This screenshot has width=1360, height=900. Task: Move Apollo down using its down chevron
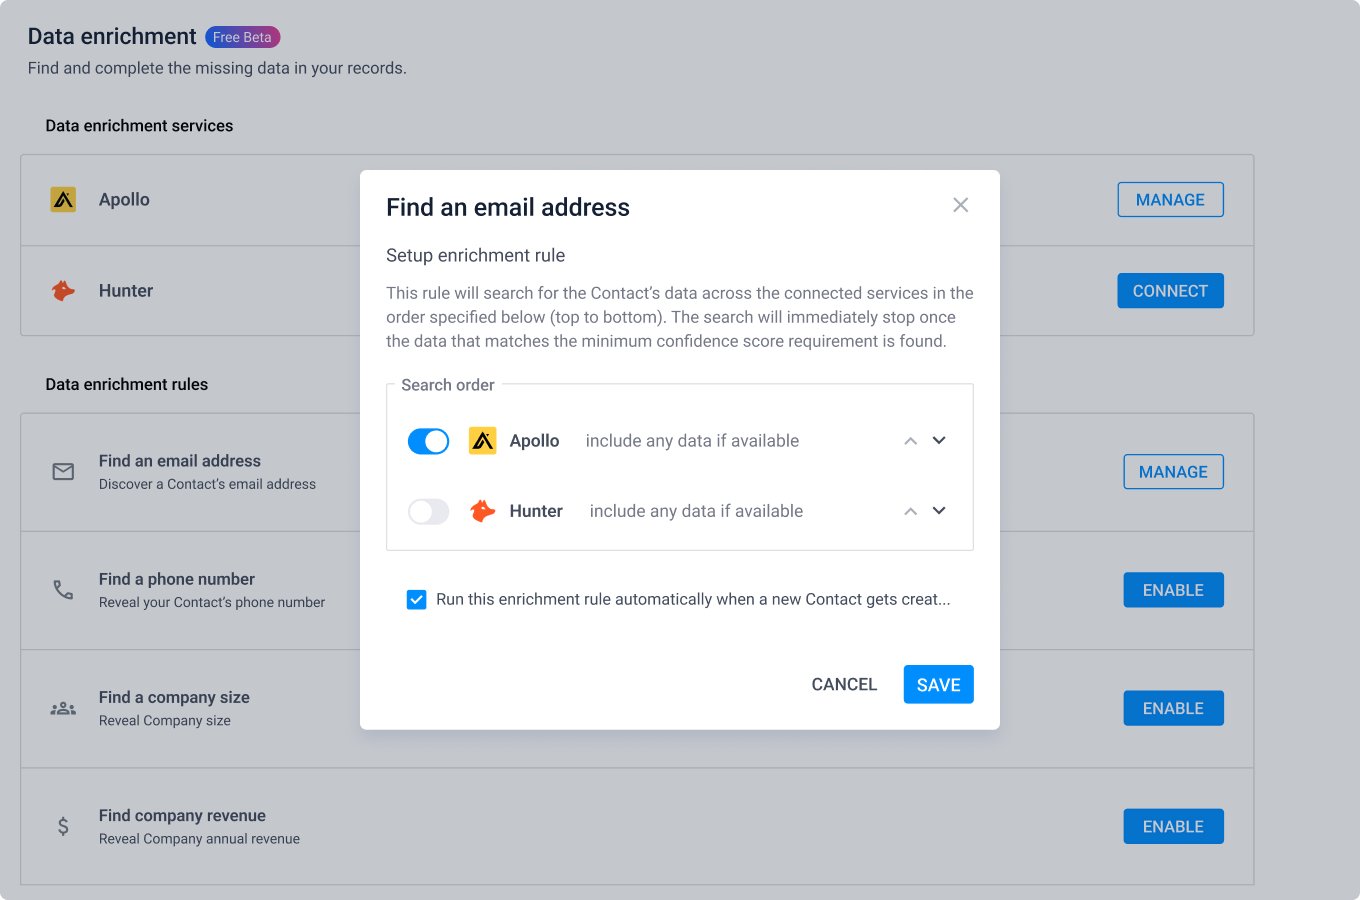click(939, 440)
